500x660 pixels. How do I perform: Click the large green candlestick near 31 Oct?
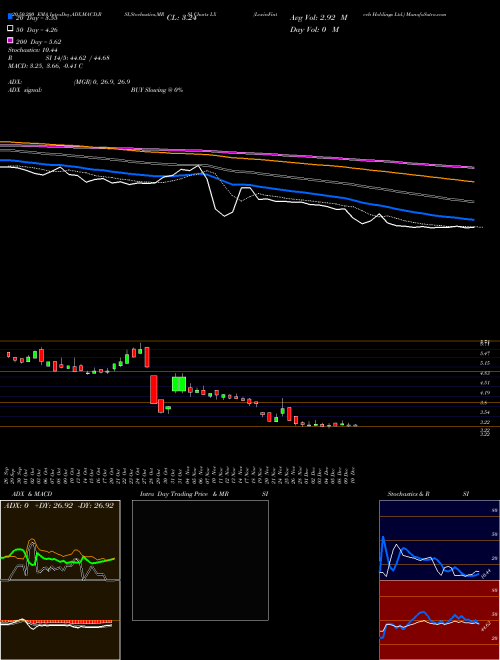click(179, 384)
